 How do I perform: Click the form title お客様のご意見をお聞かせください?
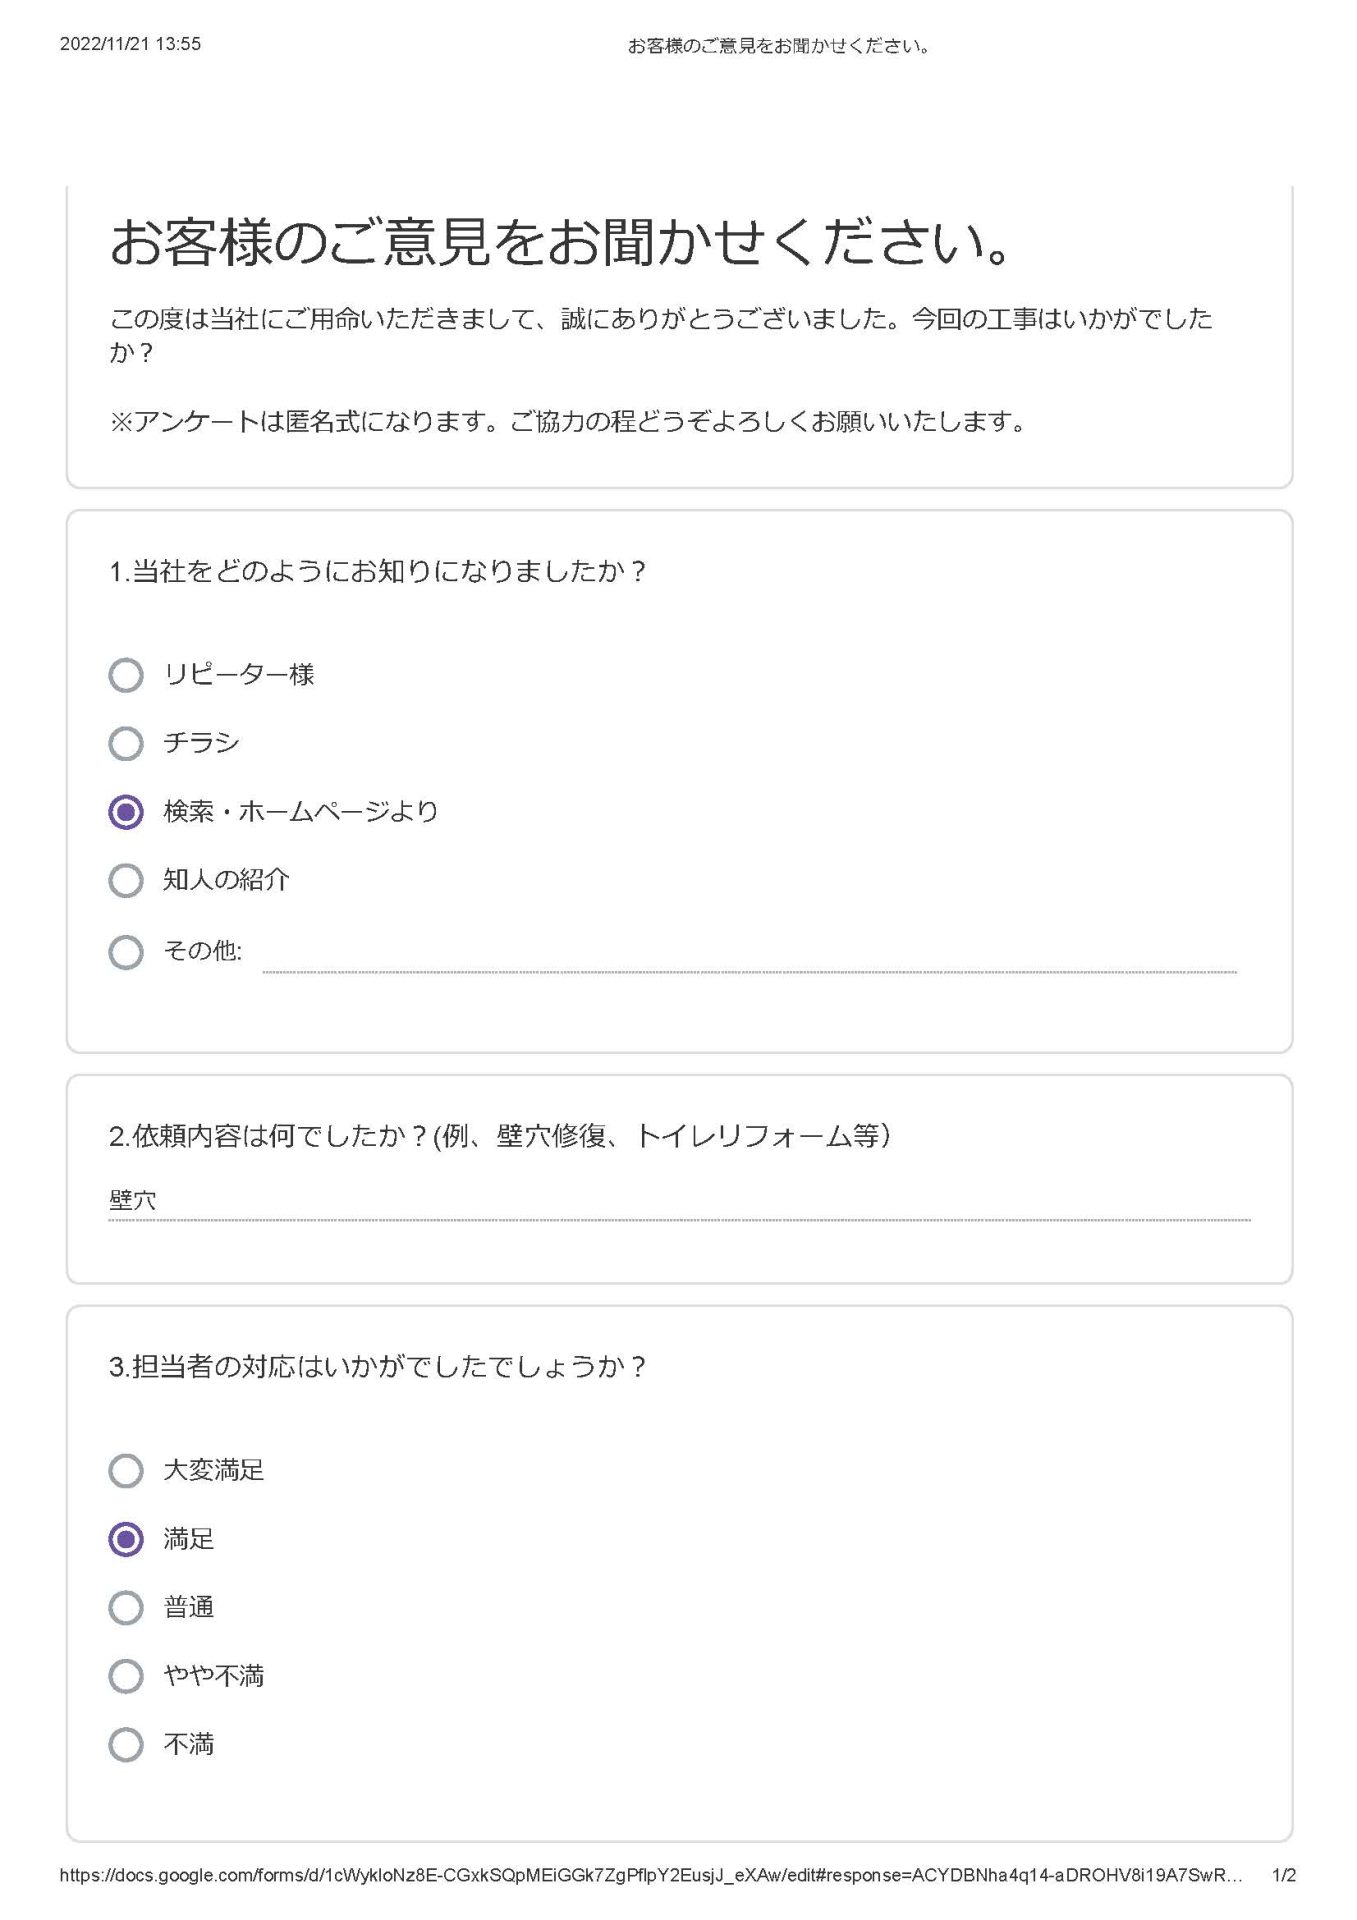click(x=561, y=242)
